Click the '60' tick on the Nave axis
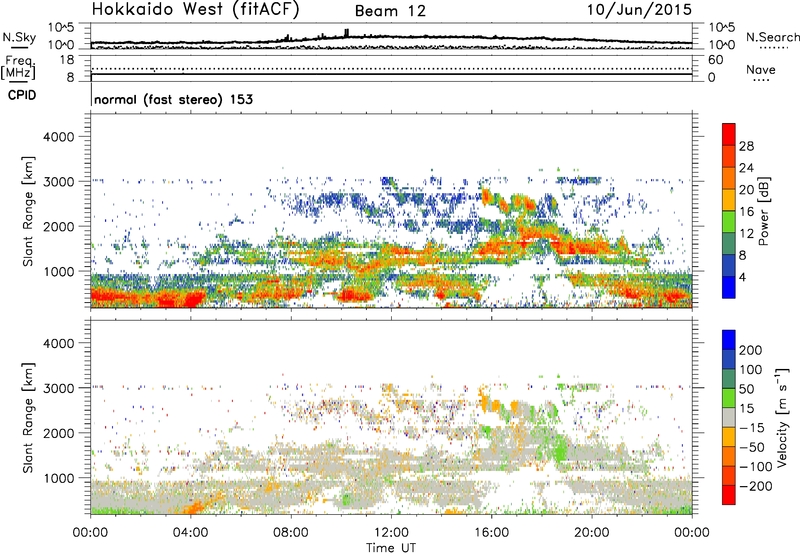The height and width of the screenshot is (554, 800). 716,60
